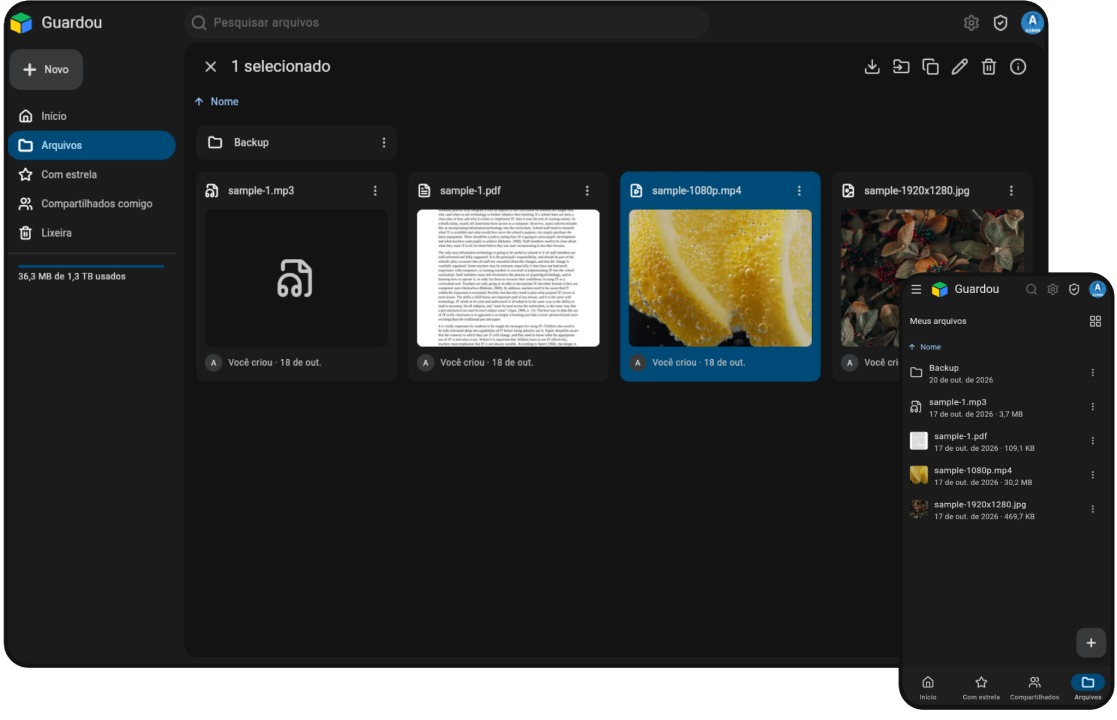Click the sample-1080p.mp4 lemon thumbnail
Screen dimensions: 1117x720
click(x=720, y=278)
